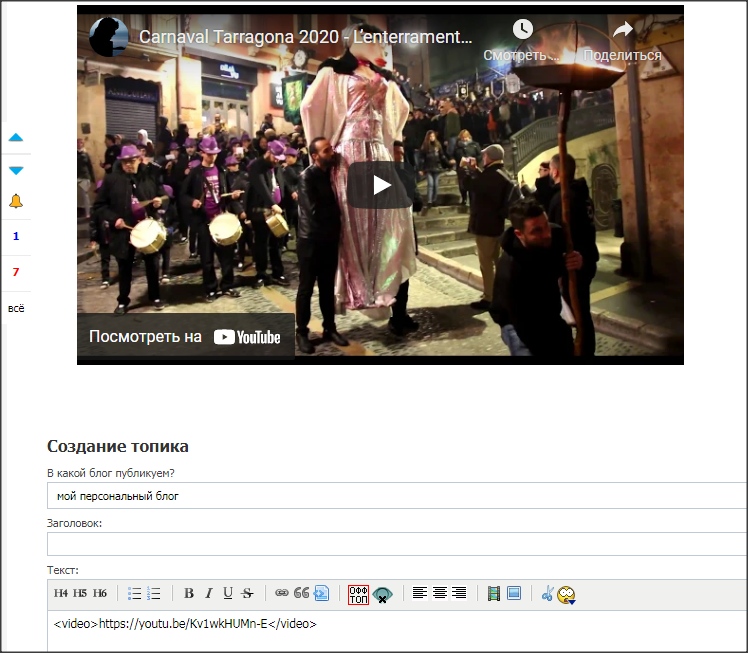Play the Carnaval Tarragona video
748x653 pixels.
click(x=381, y=184)
